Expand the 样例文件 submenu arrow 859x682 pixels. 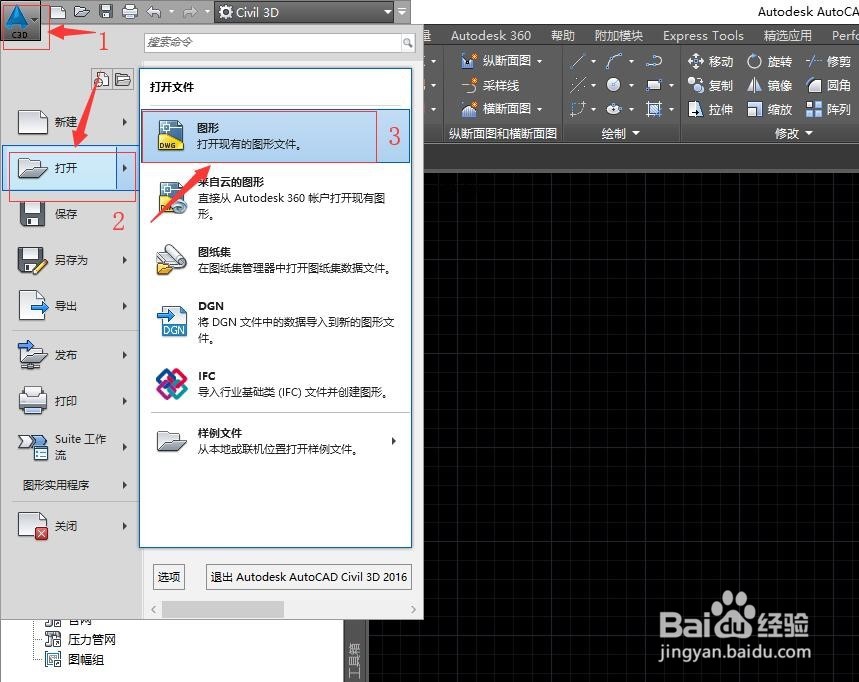[x=393, y=441]
